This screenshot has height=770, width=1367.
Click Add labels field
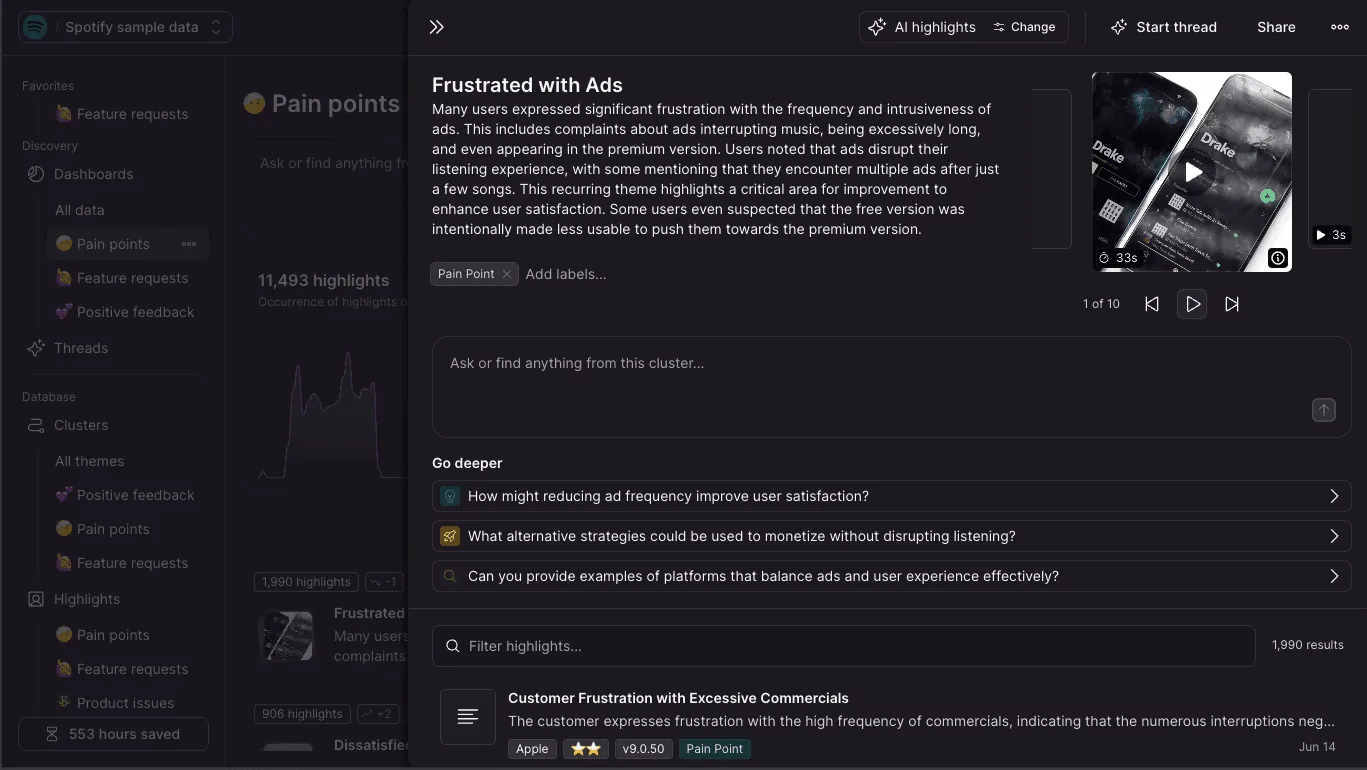(566, 274)
